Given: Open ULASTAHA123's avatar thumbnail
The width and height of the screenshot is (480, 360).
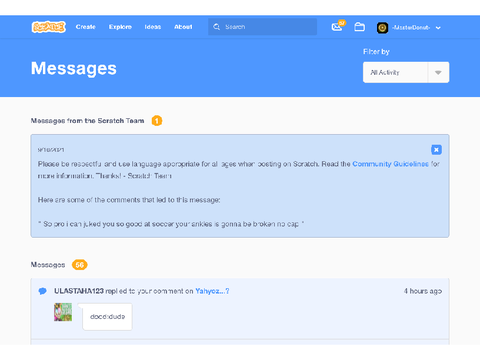Looking at the screenshot, I should pyautogui.click(x=63, y=312).
